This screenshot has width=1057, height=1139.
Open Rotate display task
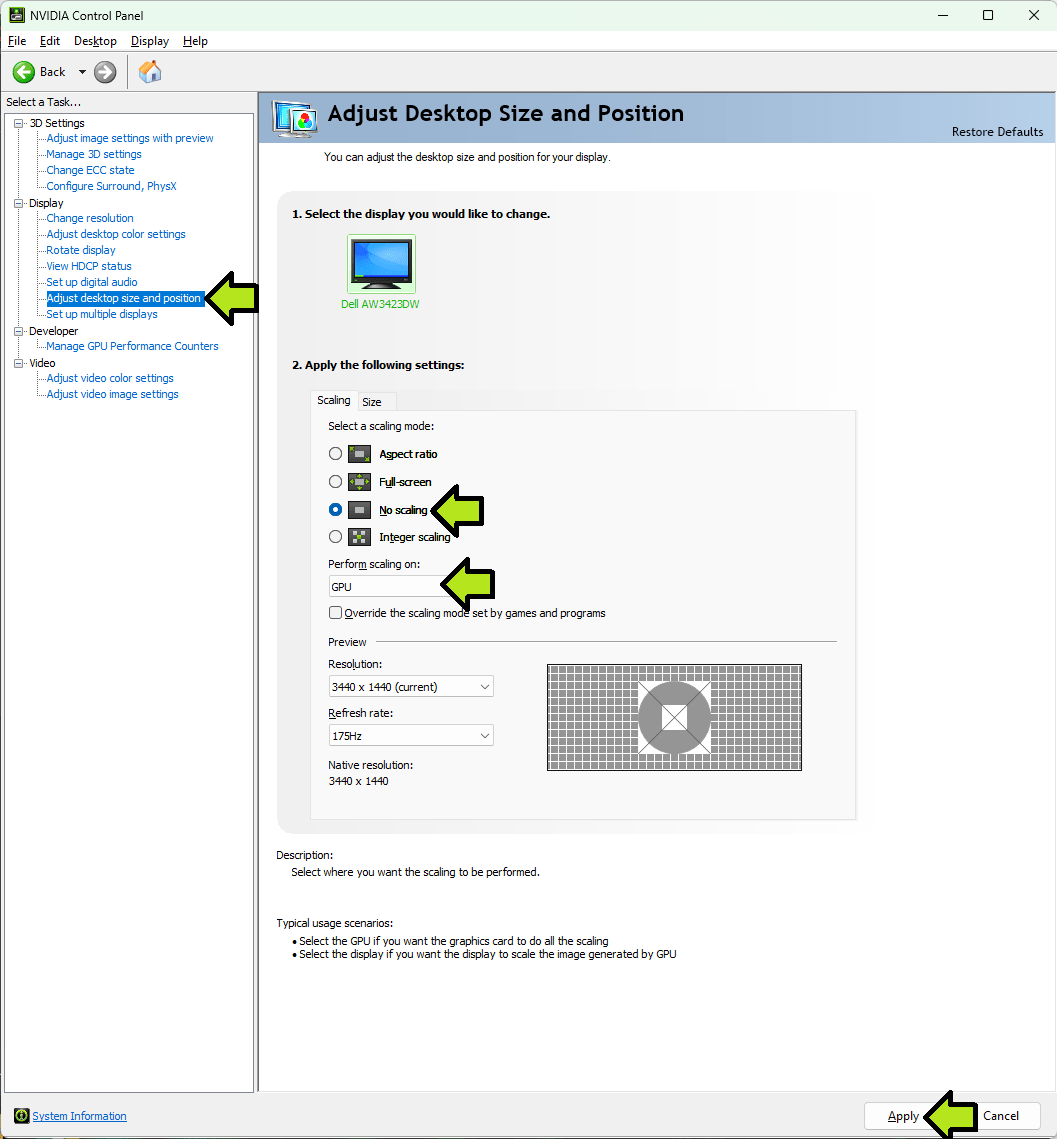click(x=81, y=250)
